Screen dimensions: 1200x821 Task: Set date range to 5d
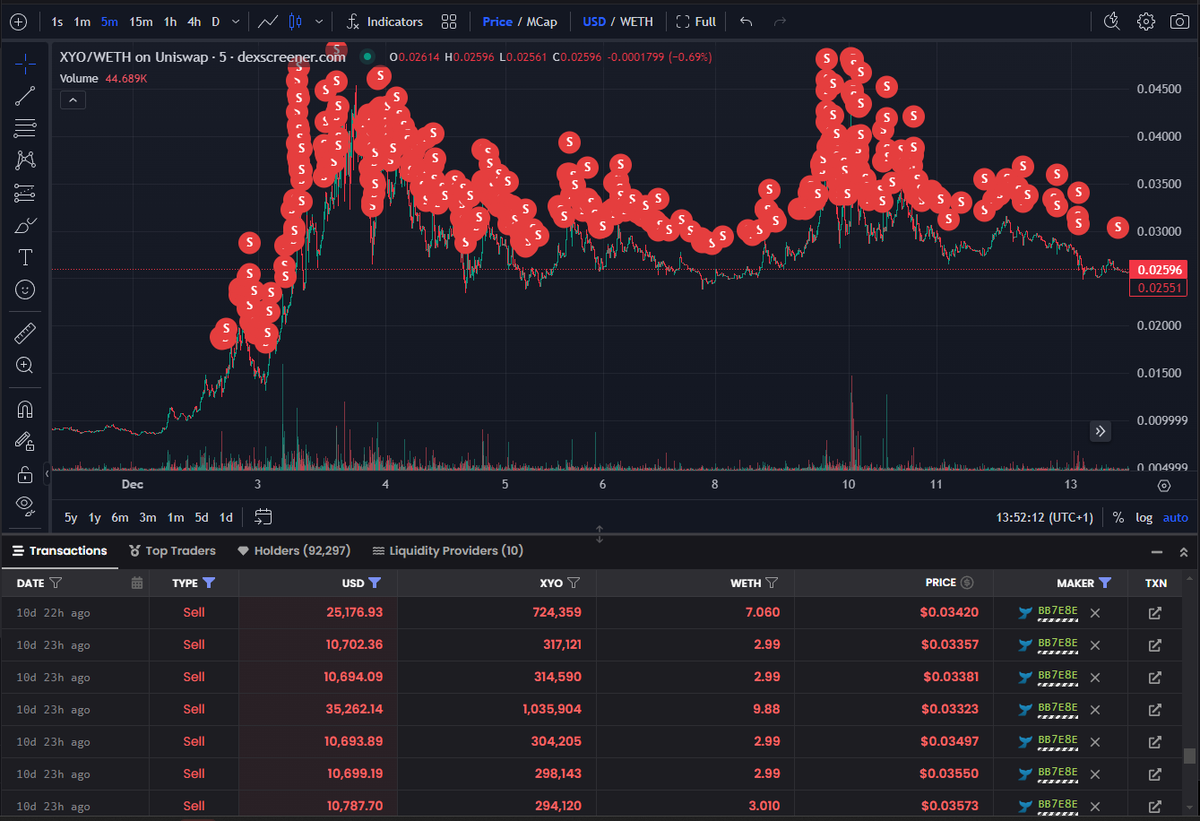point(202,517)
